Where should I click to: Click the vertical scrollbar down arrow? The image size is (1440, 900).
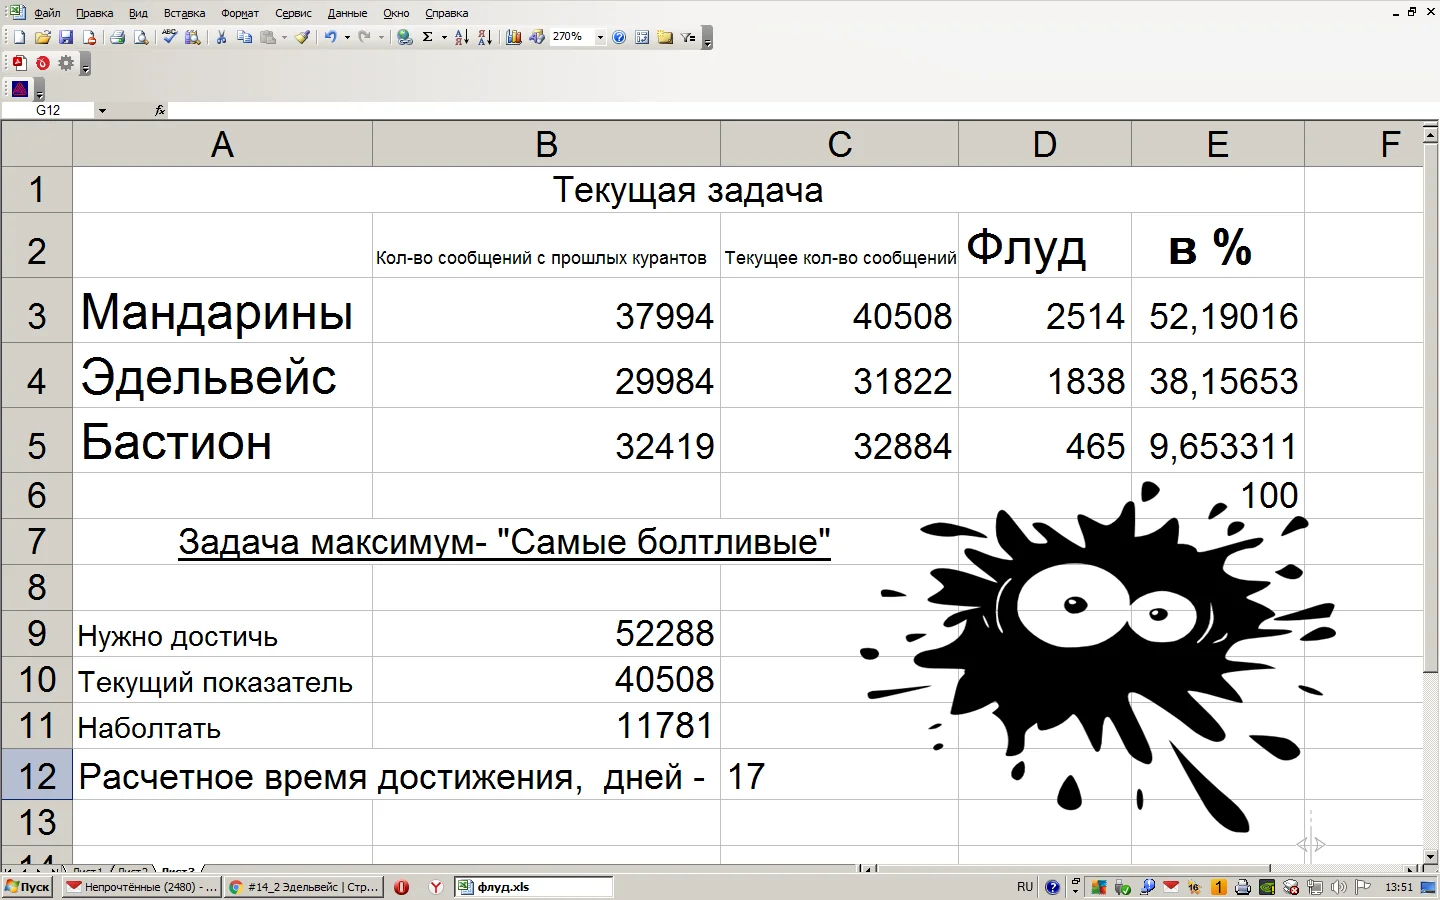point(1431,856)
